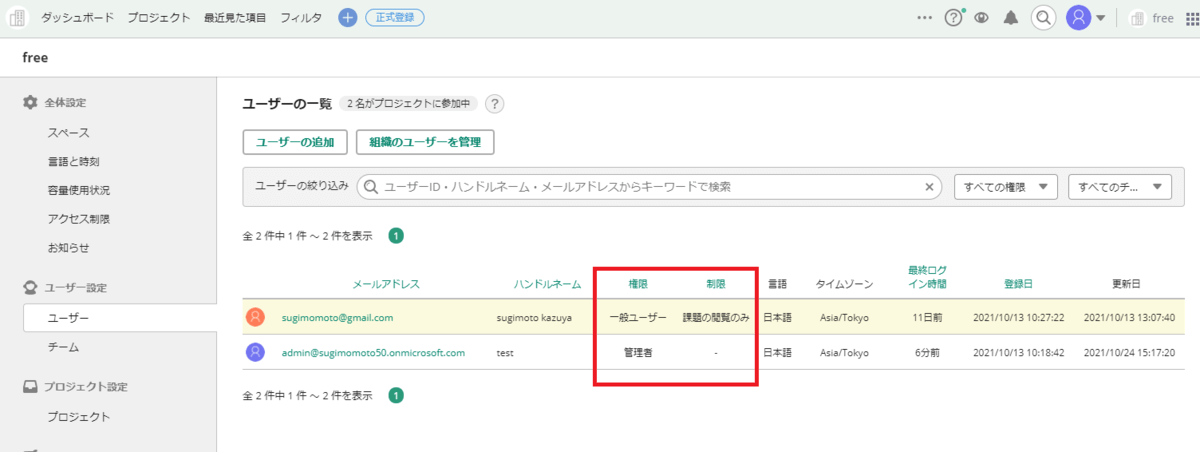Sort by ハンドルネーム column header
Screen dimensions: 1200x452
[547, 284]
